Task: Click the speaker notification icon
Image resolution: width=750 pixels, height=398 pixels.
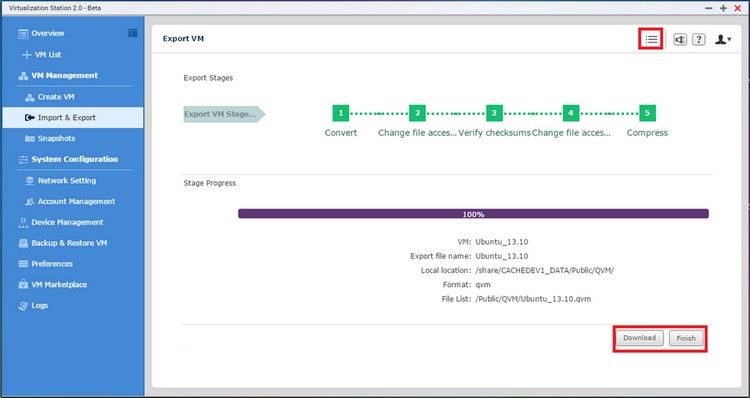Action: click(x=680, y=40)
